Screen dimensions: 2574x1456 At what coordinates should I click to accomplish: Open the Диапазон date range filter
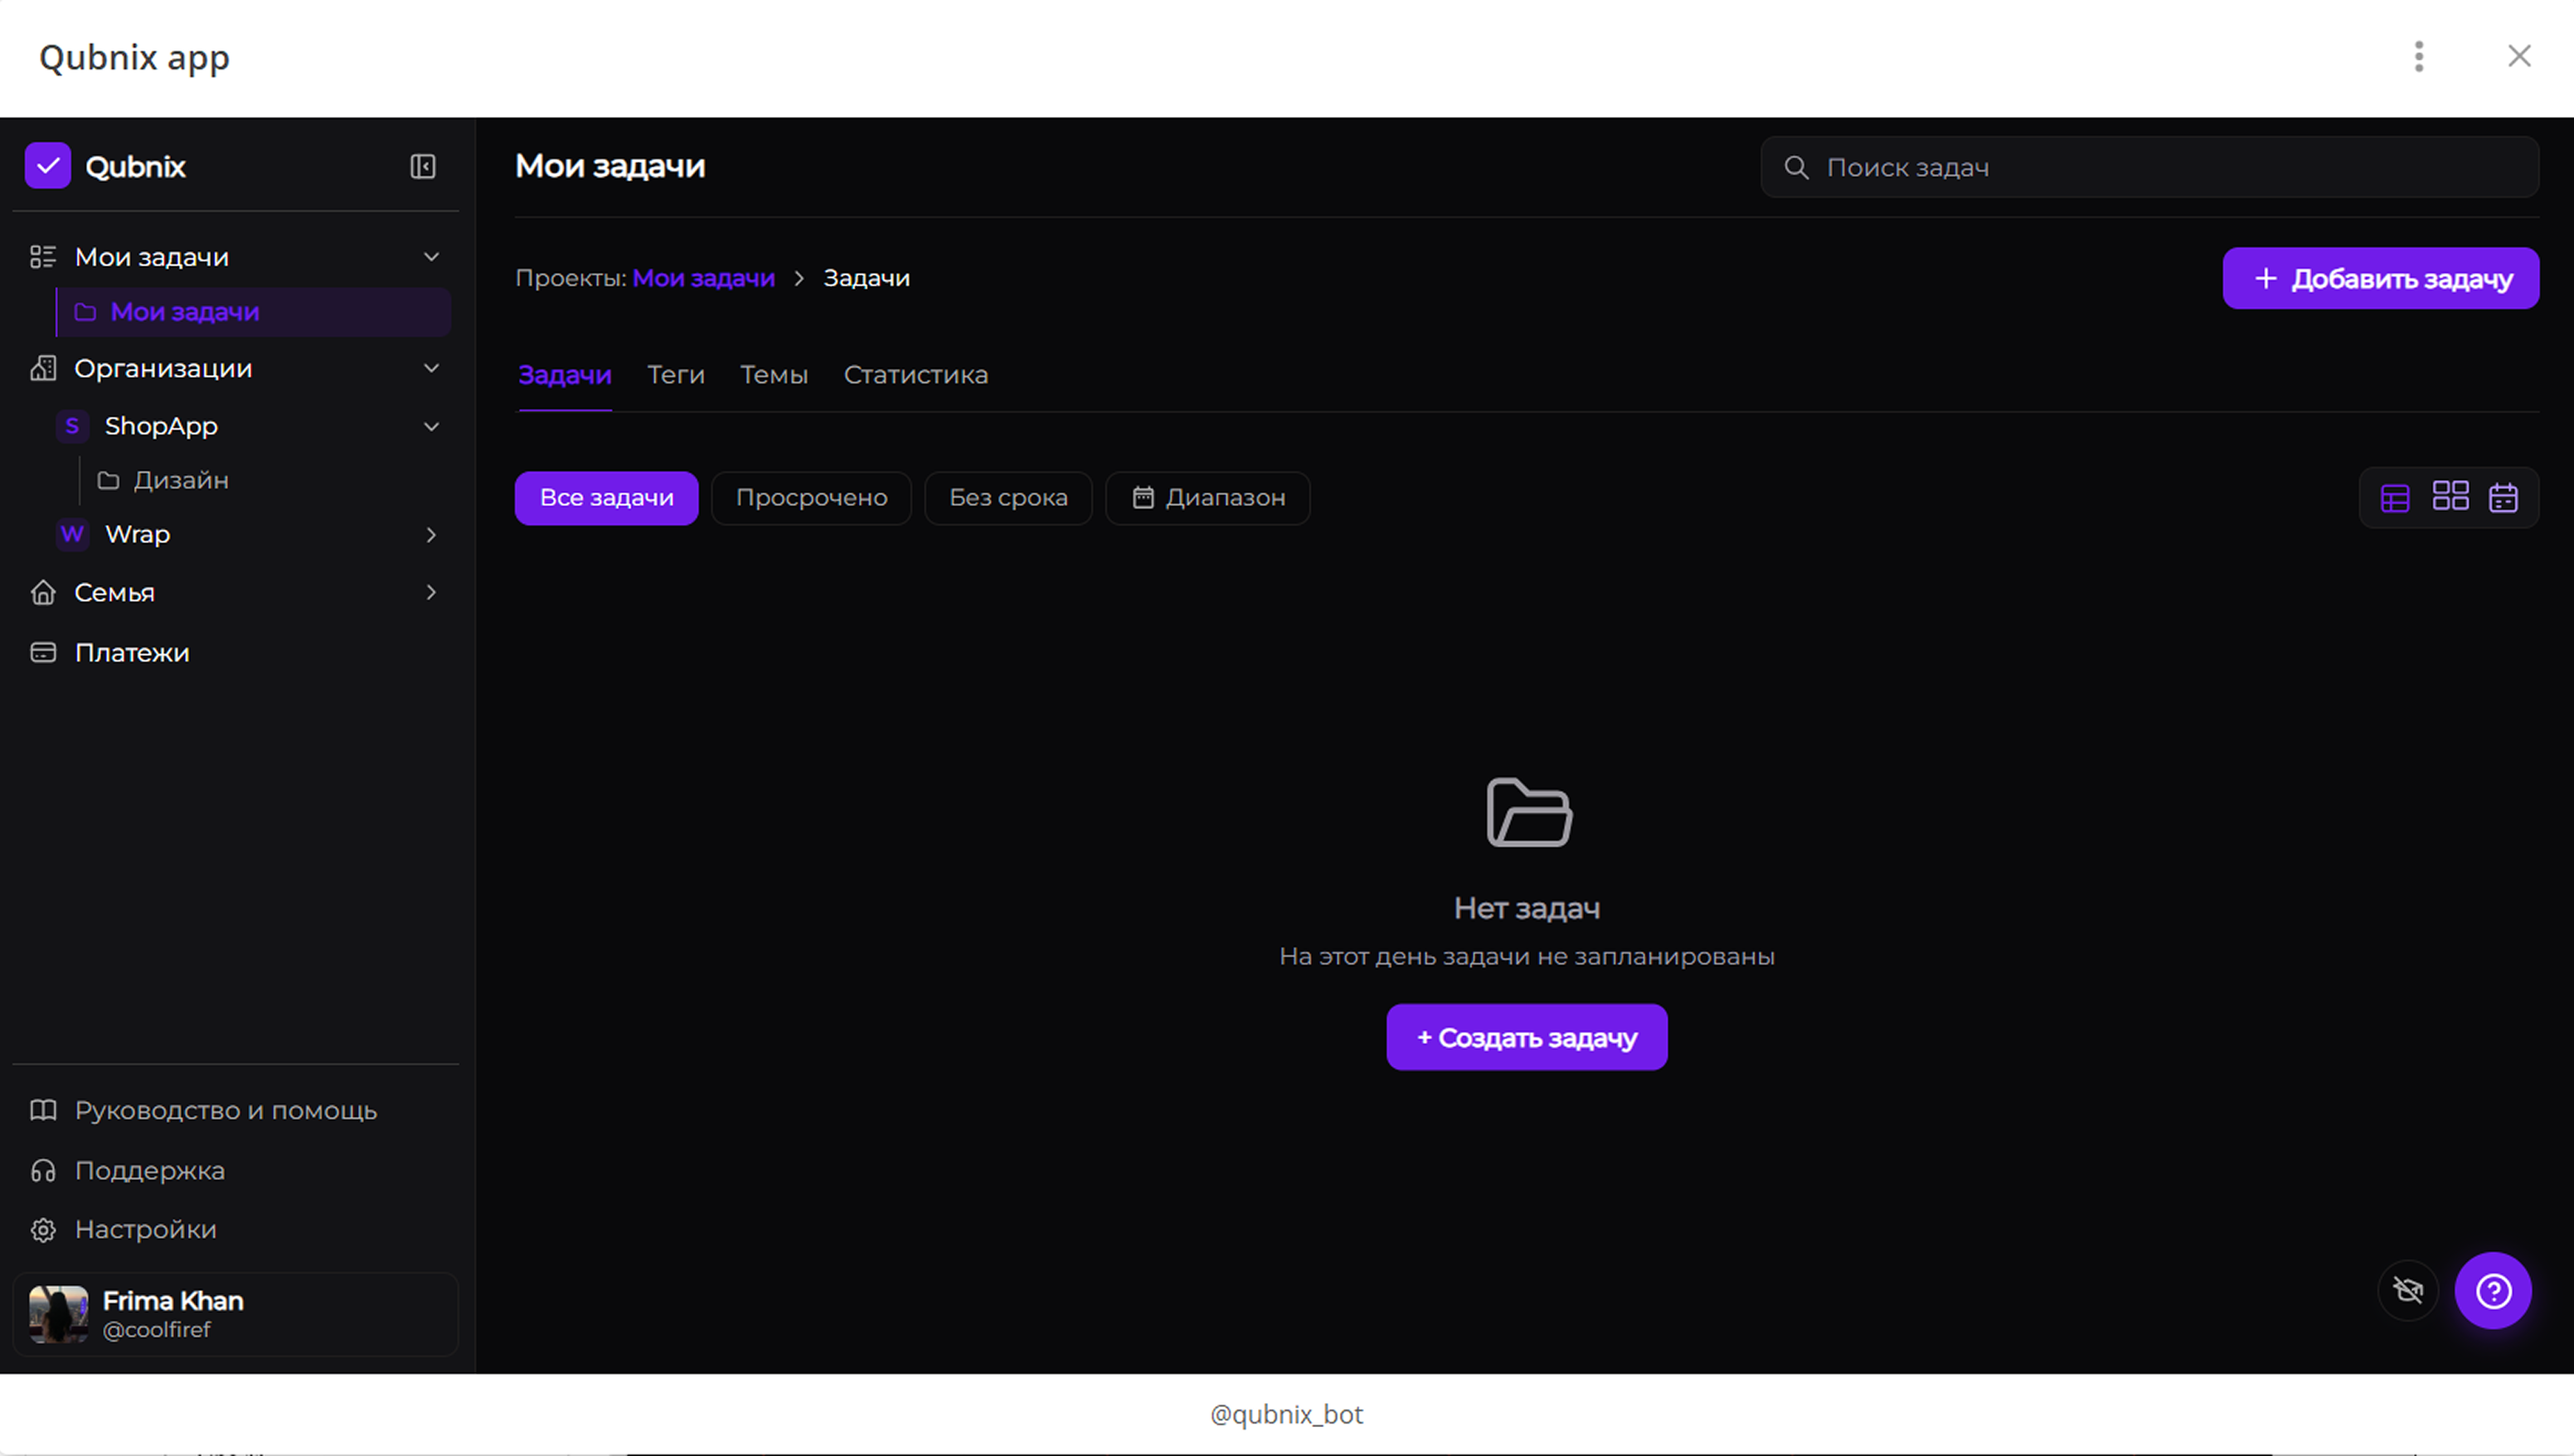pyautogui.click(x=1208, y=498)
